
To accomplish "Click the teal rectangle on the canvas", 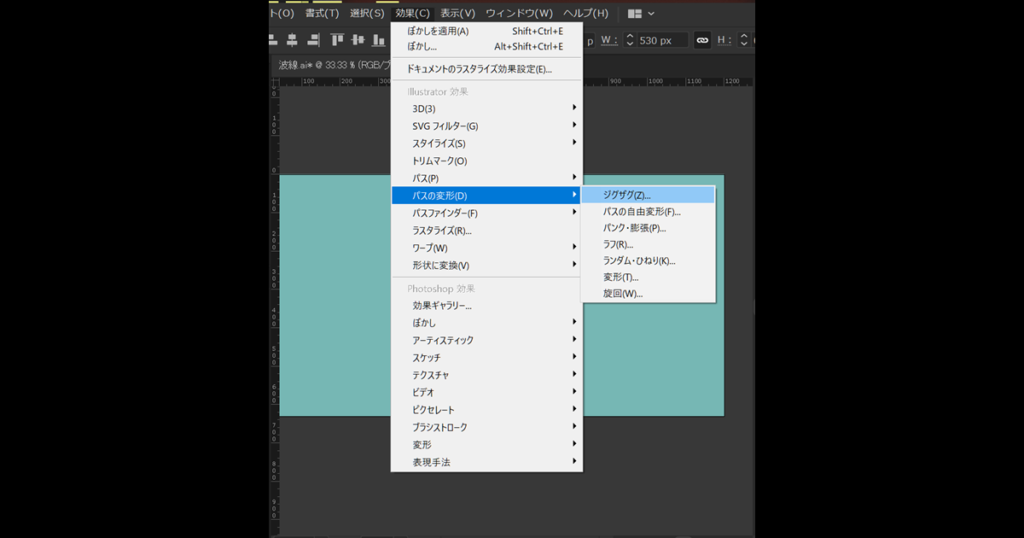I will click(x=330, y=300).
